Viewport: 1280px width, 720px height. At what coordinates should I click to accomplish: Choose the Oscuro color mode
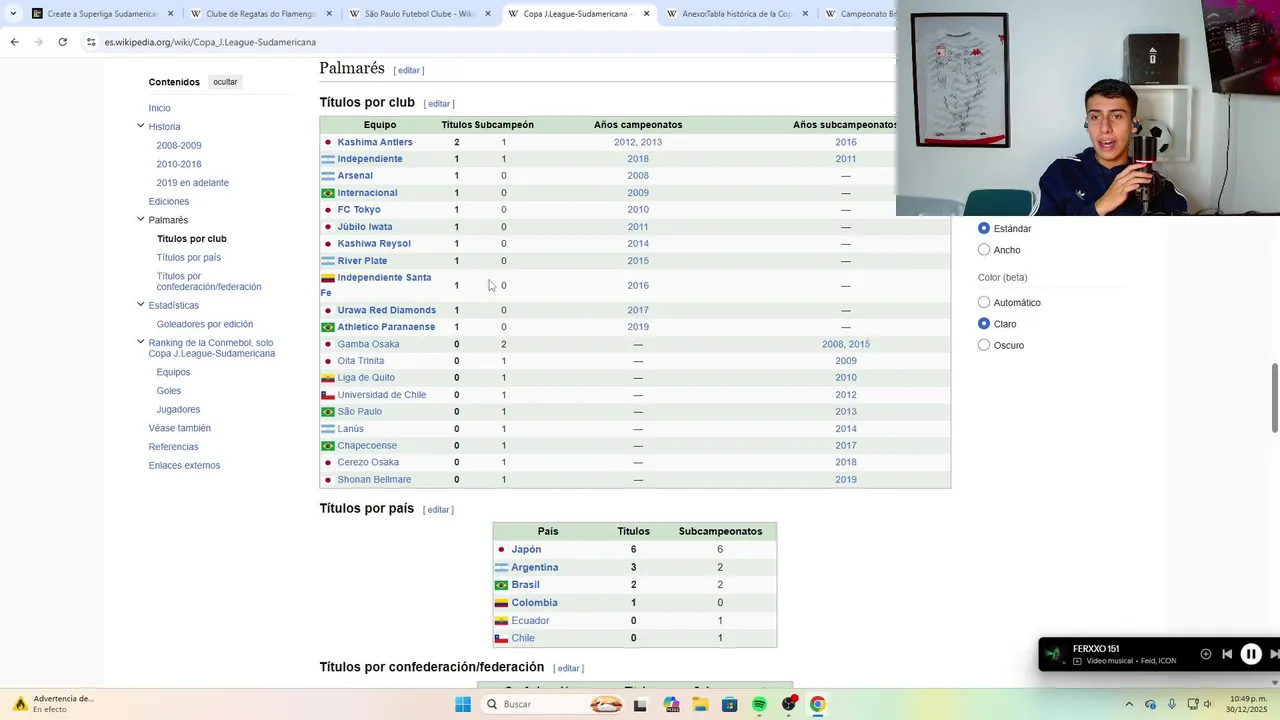coord(984,345)
